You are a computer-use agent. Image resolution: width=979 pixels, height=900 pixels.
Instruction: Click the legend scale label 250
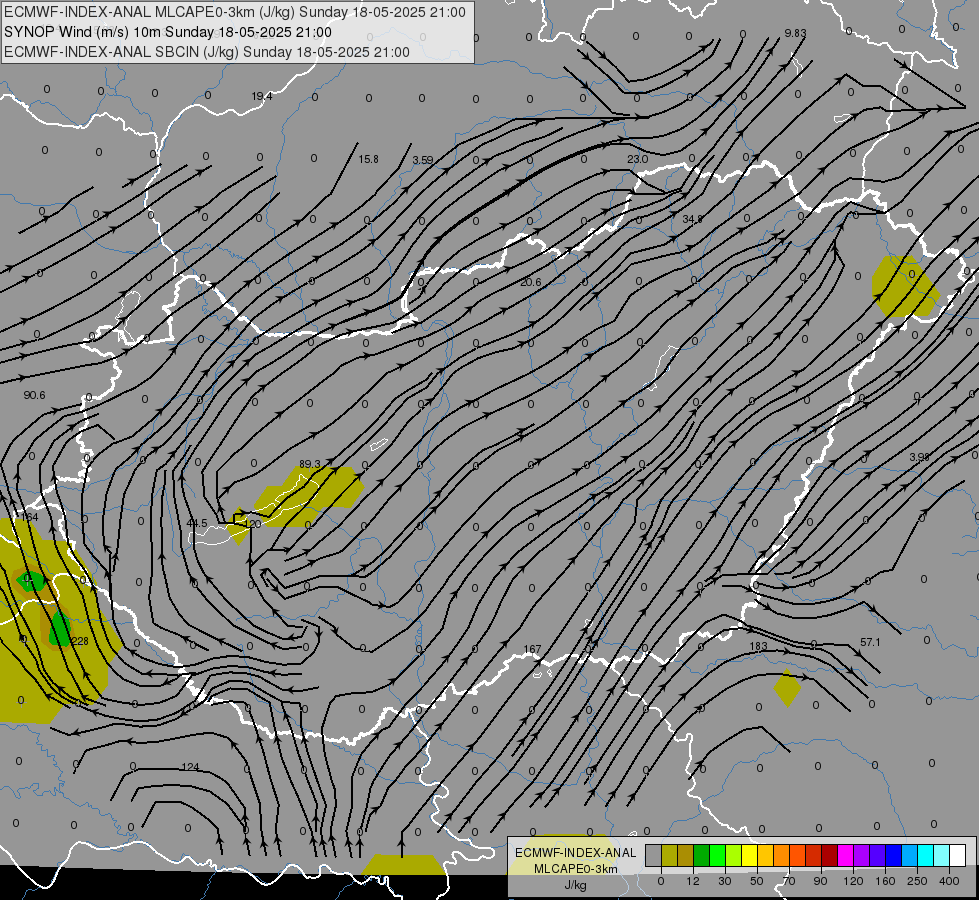tap(917, 881)
